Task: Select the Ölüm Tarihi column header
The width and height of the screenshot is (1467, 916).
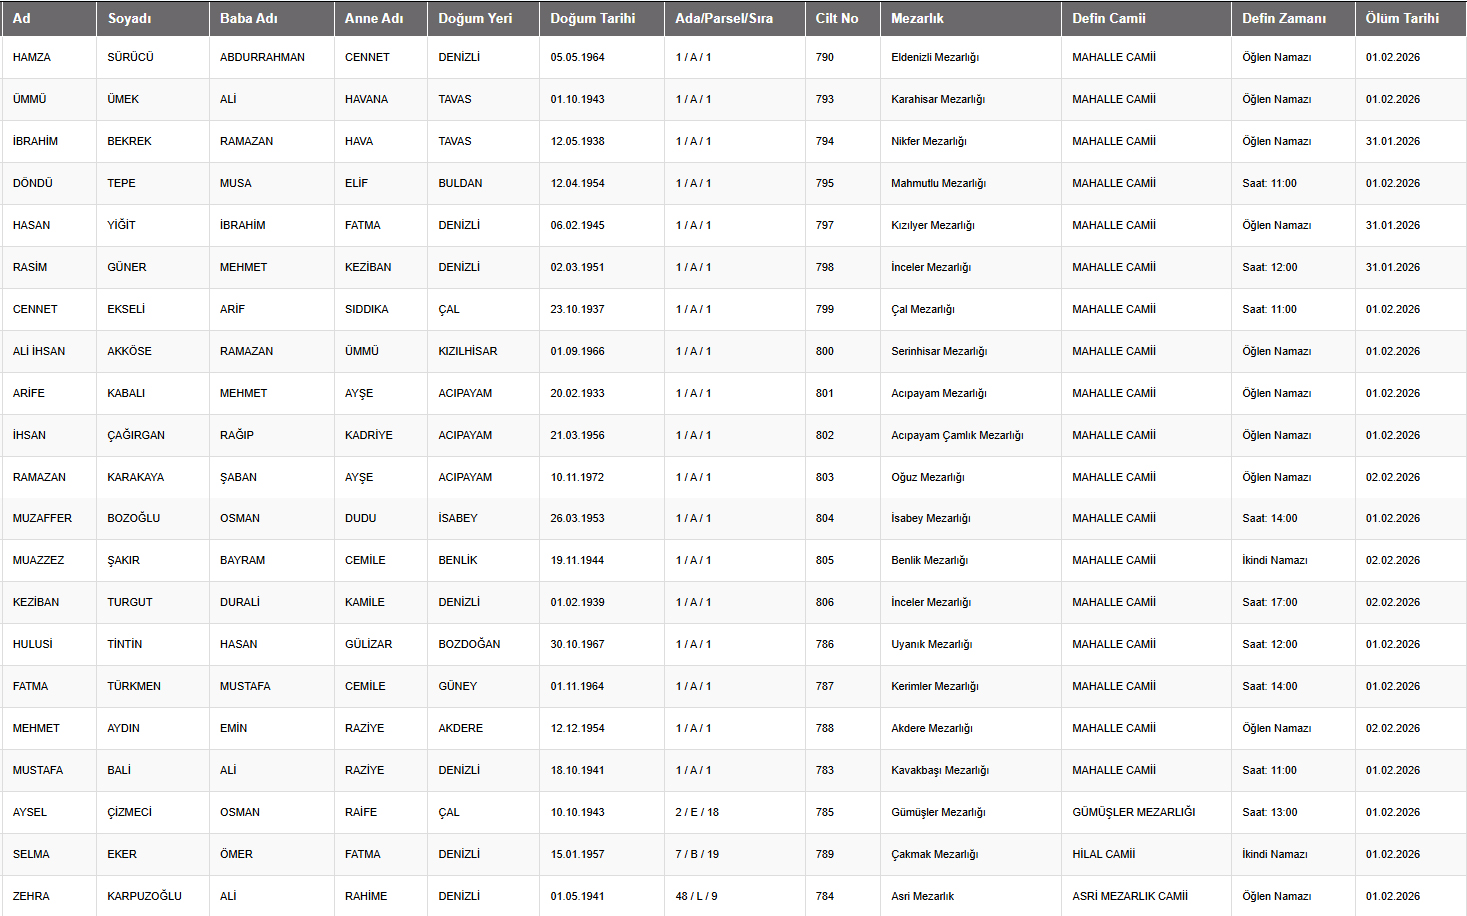Action: point(1402,18)
